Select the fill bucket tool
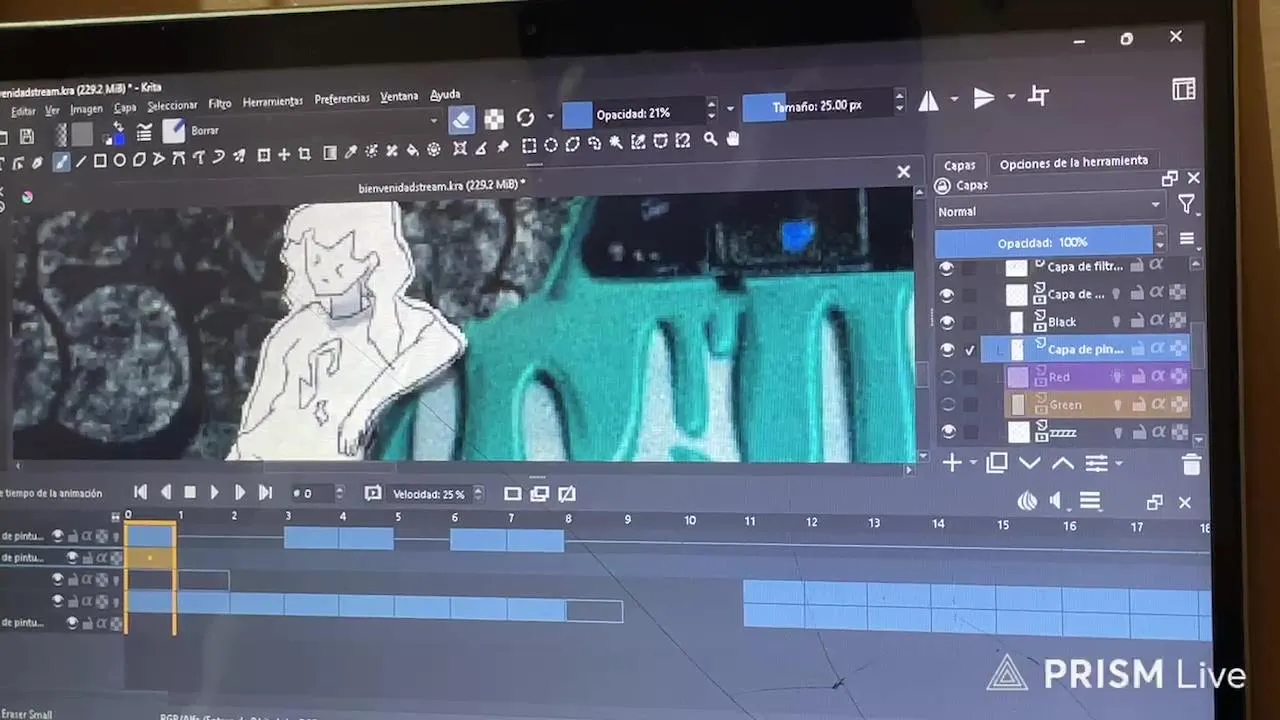The image size is (1280, 720). click(x=412, y=150)
